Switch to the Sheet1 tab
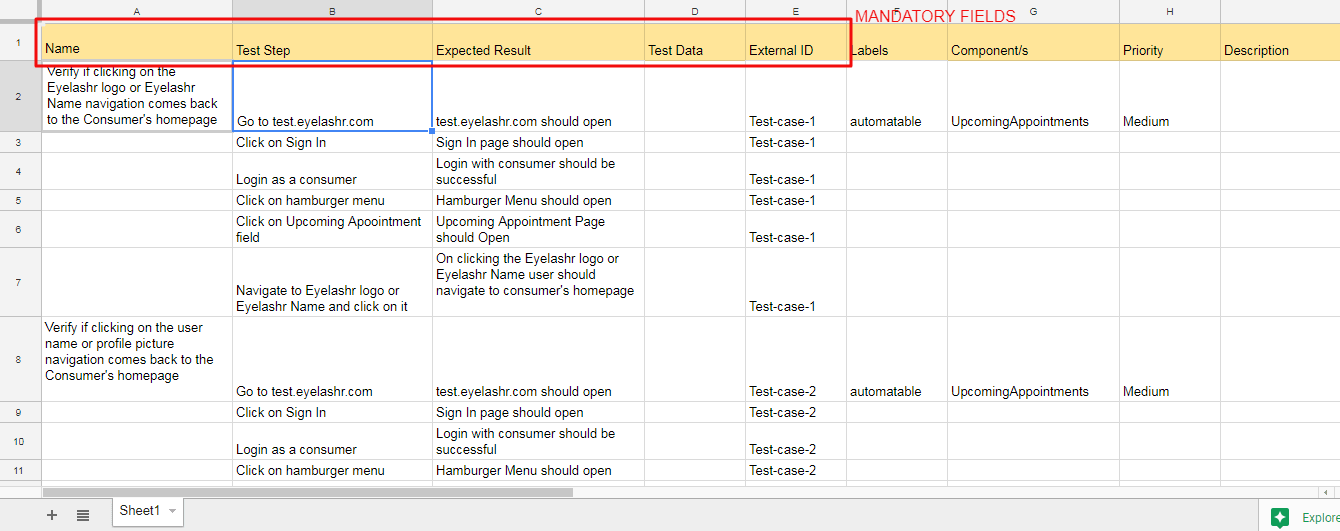 click(139, 511)
